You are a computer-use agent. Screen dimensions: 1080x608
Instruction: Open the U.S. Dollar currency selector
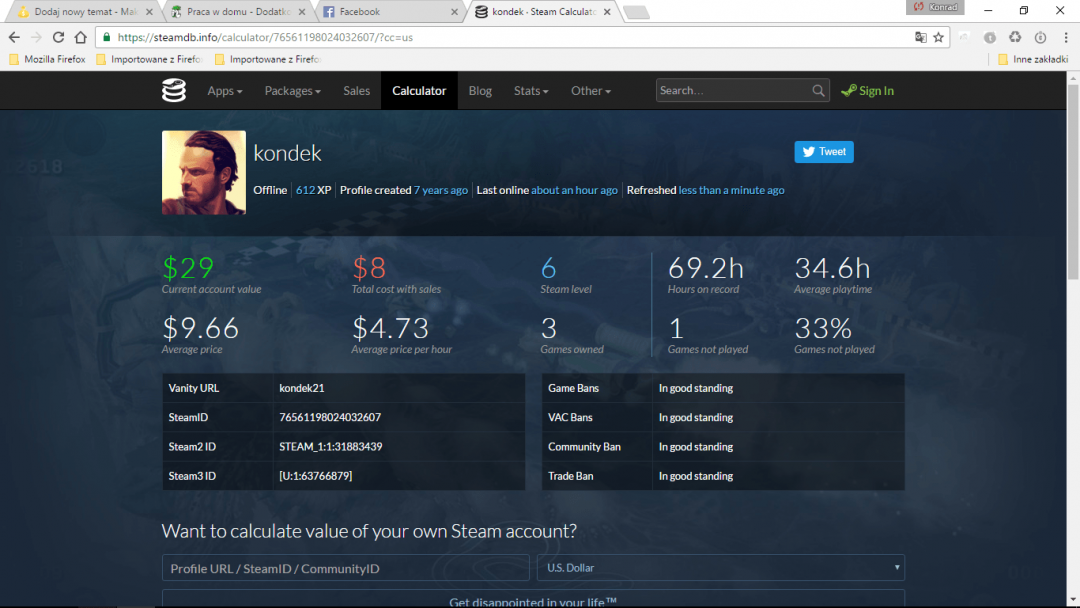click(720, 568)
